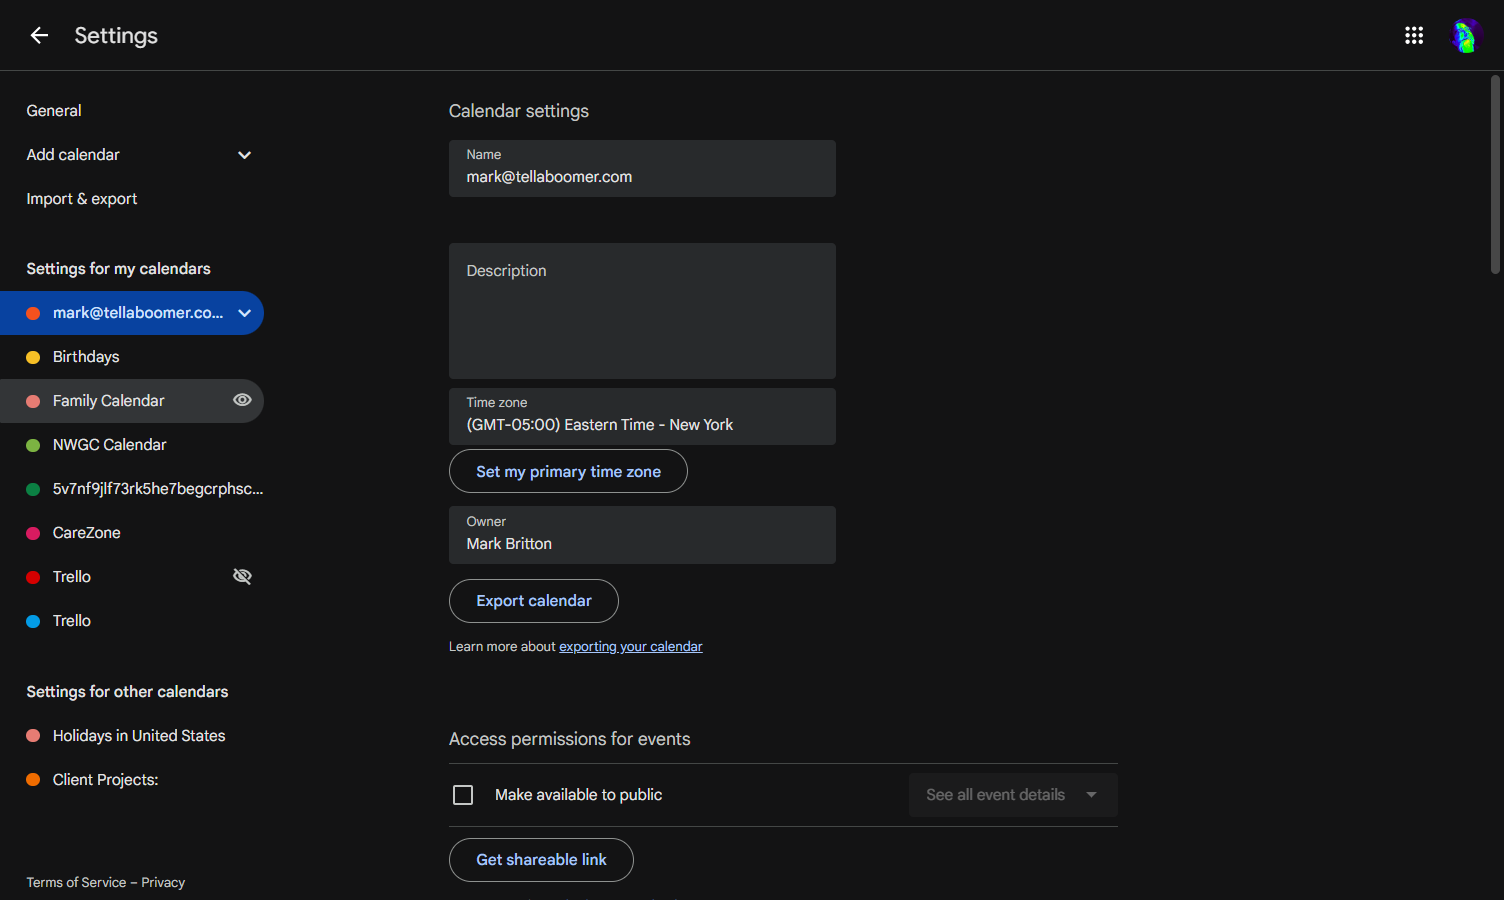
Task: Open Import & export settings
Action: click(x=82, y=199)
